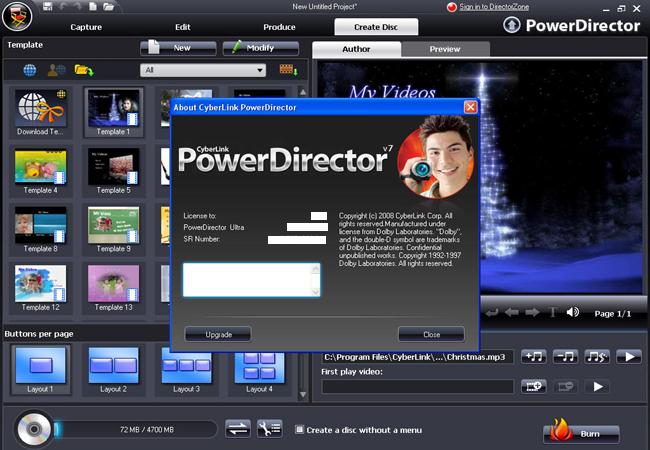Remove background music with minus note icon
The height and width of the screenshot is (450, 650).
[565, 357]
